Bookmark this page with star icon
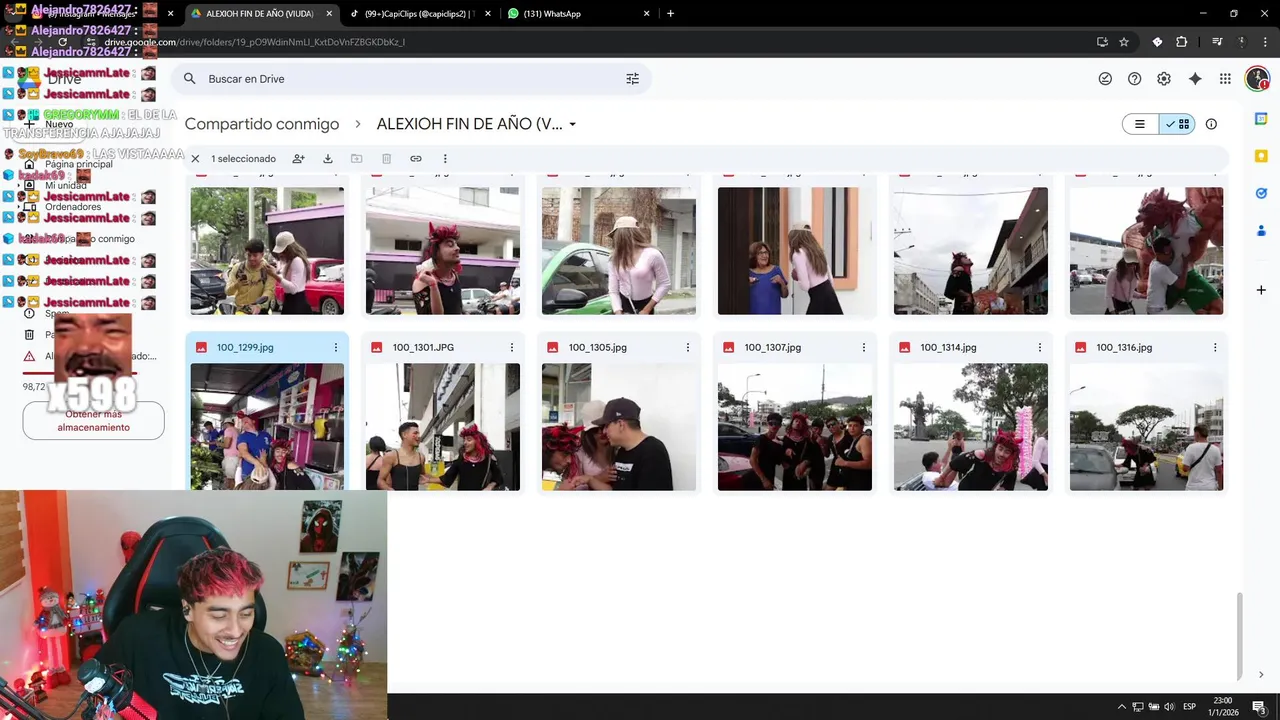Screen dimensions: 1280x720 pyautogui.click(x=1124, y=42)
